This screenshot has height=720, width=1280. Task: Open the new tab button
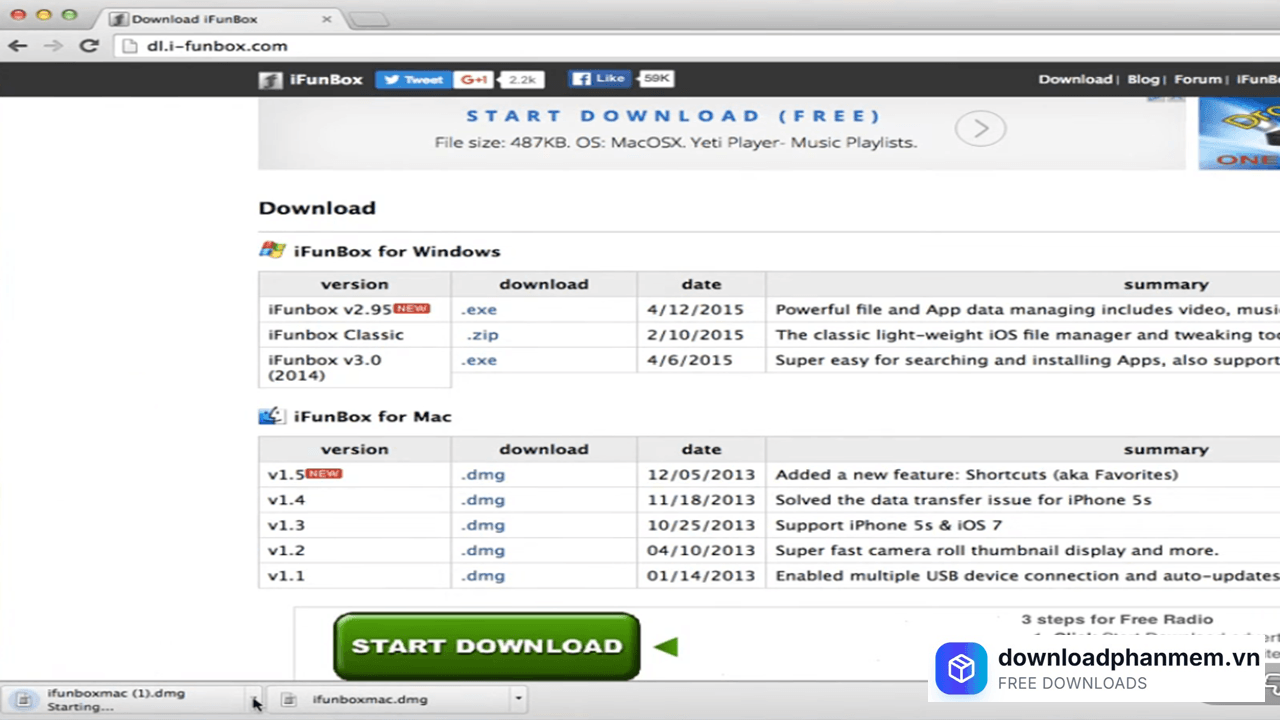point(368,19)
